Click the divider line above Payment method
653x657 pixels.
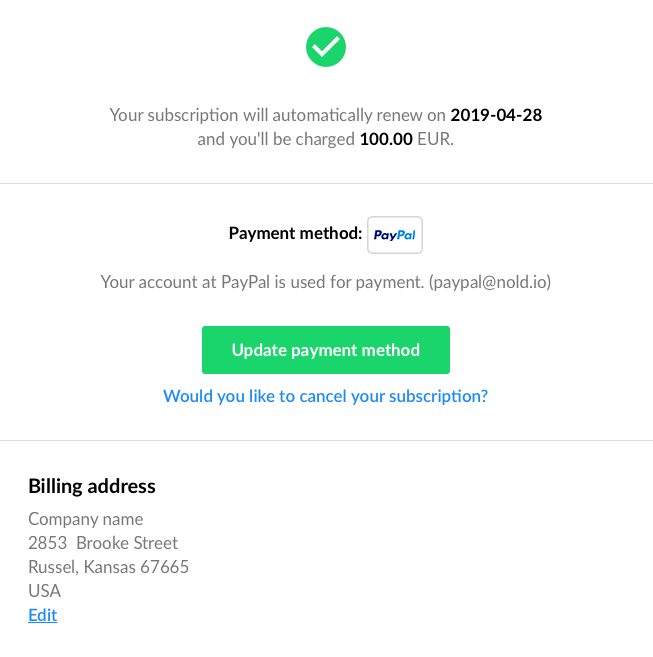[x=326, y=184]
